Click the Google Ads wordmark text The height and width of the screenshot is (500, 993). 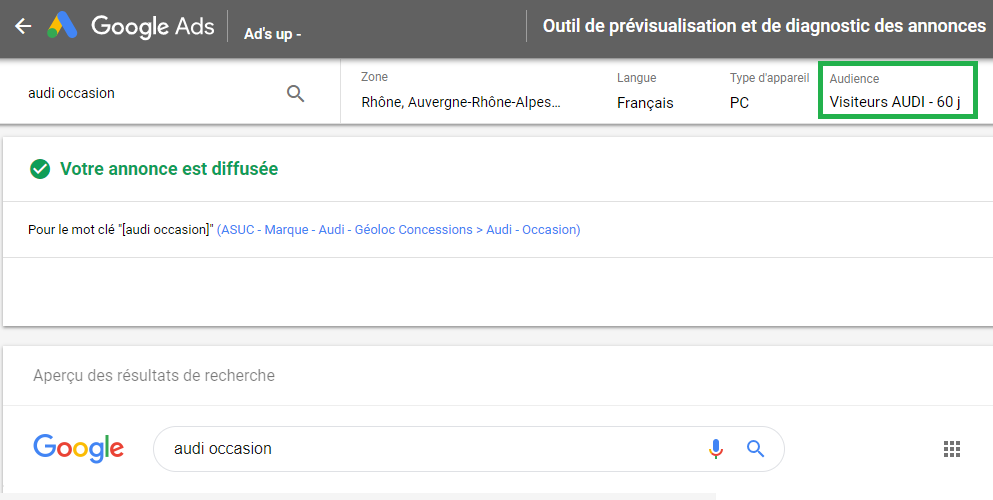pyautogui.click(x=152, y=27)
